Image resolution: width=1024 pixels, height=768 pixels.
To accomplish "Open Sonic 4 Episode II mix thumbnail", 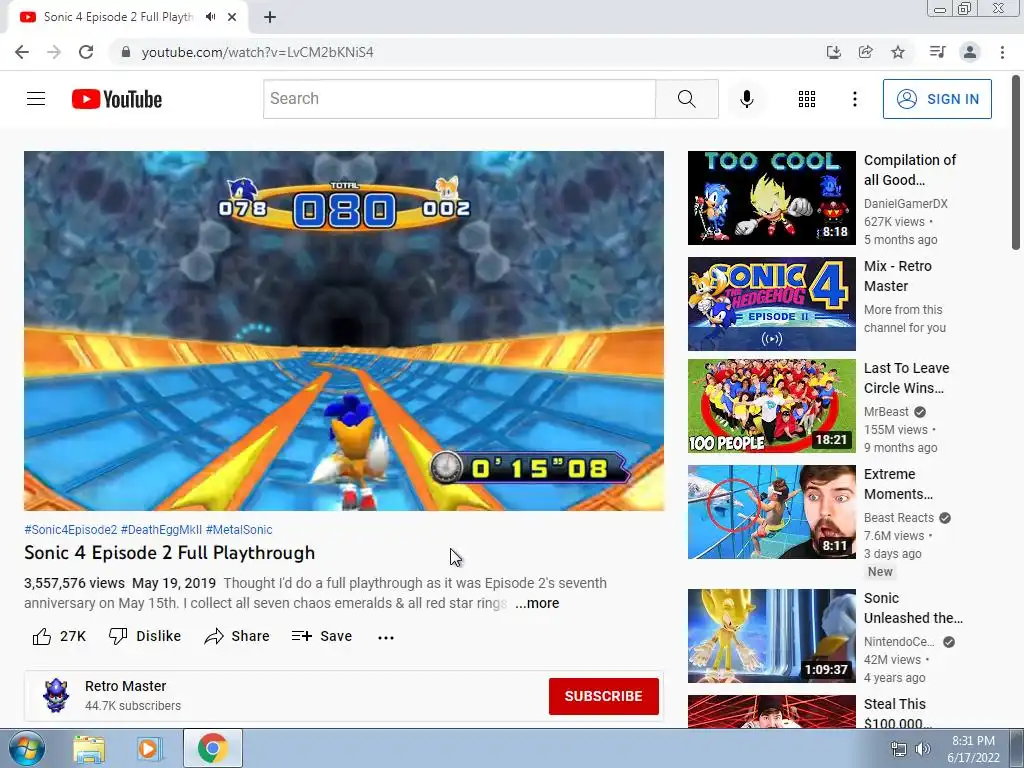I will click(771, 304).
